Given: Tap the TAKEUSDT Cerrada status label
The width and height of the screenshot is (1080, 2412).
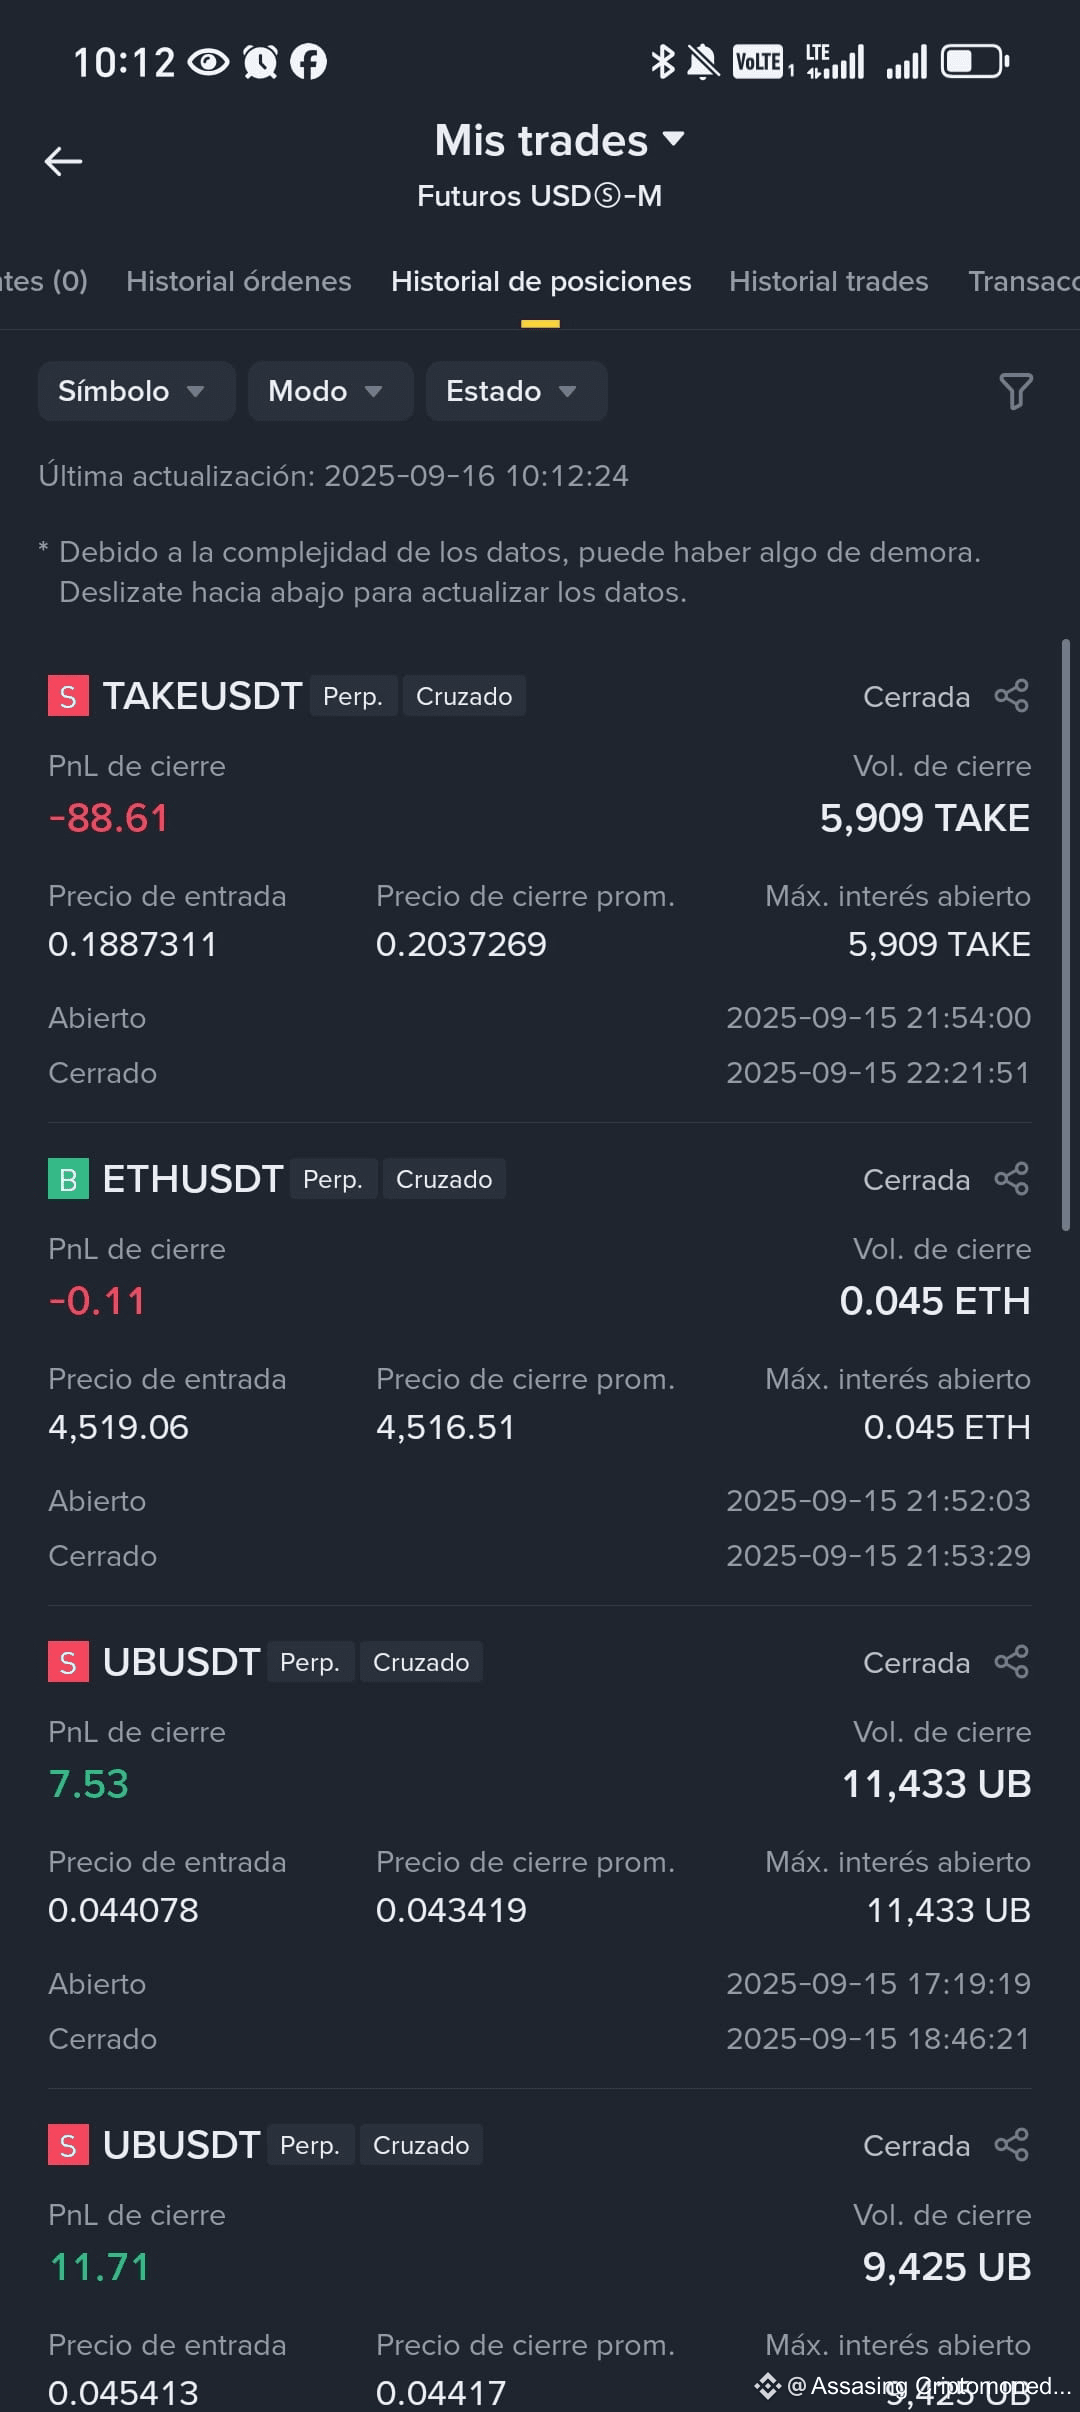Looking at the screenshot, I should (916, 697).
